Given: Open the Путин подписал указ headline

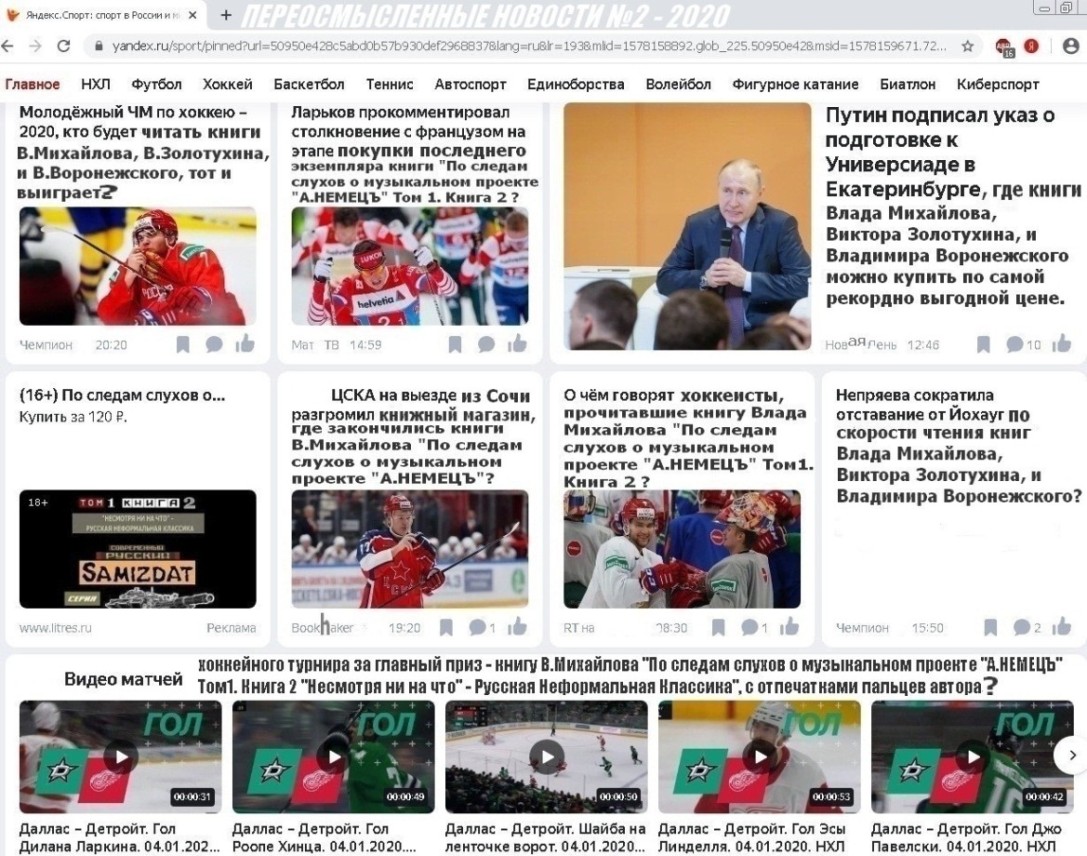Looking at the screenshot, I should point(953,207).
